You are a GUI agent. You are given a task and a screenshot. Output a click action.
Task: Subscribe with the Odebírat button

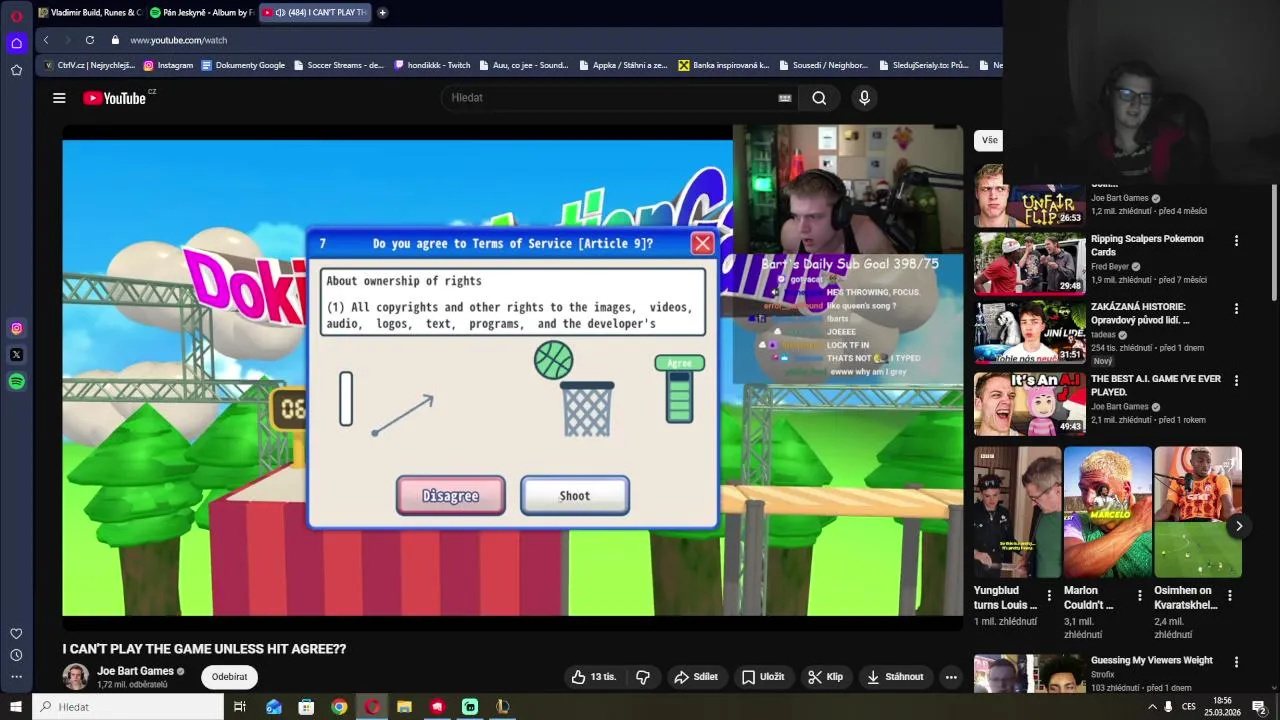click(229, 677)
